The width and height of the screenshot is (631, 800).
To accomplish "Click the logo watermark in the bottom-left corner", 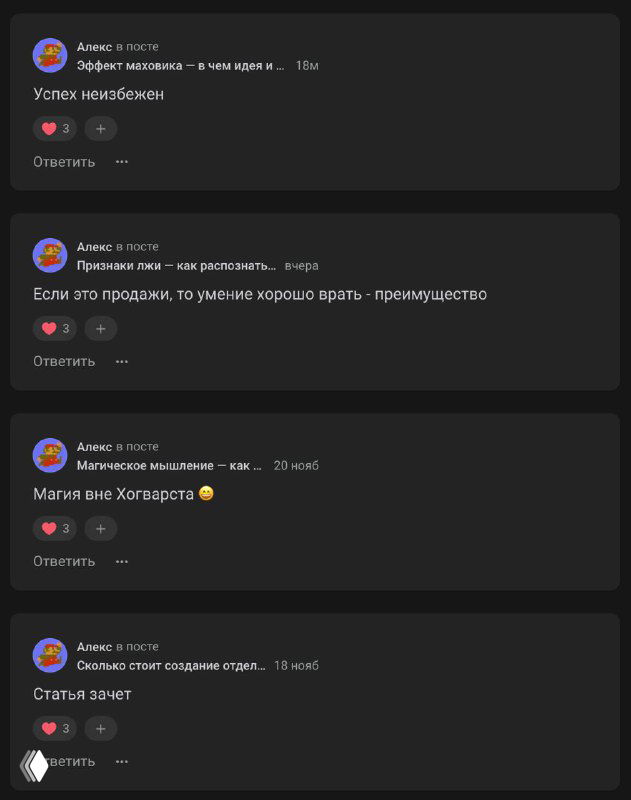I will [x=35, y=764].
